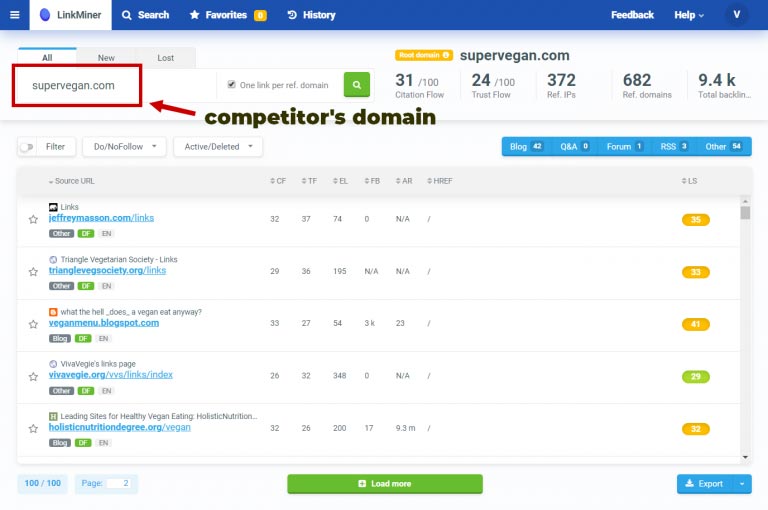Switch to the New links tab

point(106,58)
